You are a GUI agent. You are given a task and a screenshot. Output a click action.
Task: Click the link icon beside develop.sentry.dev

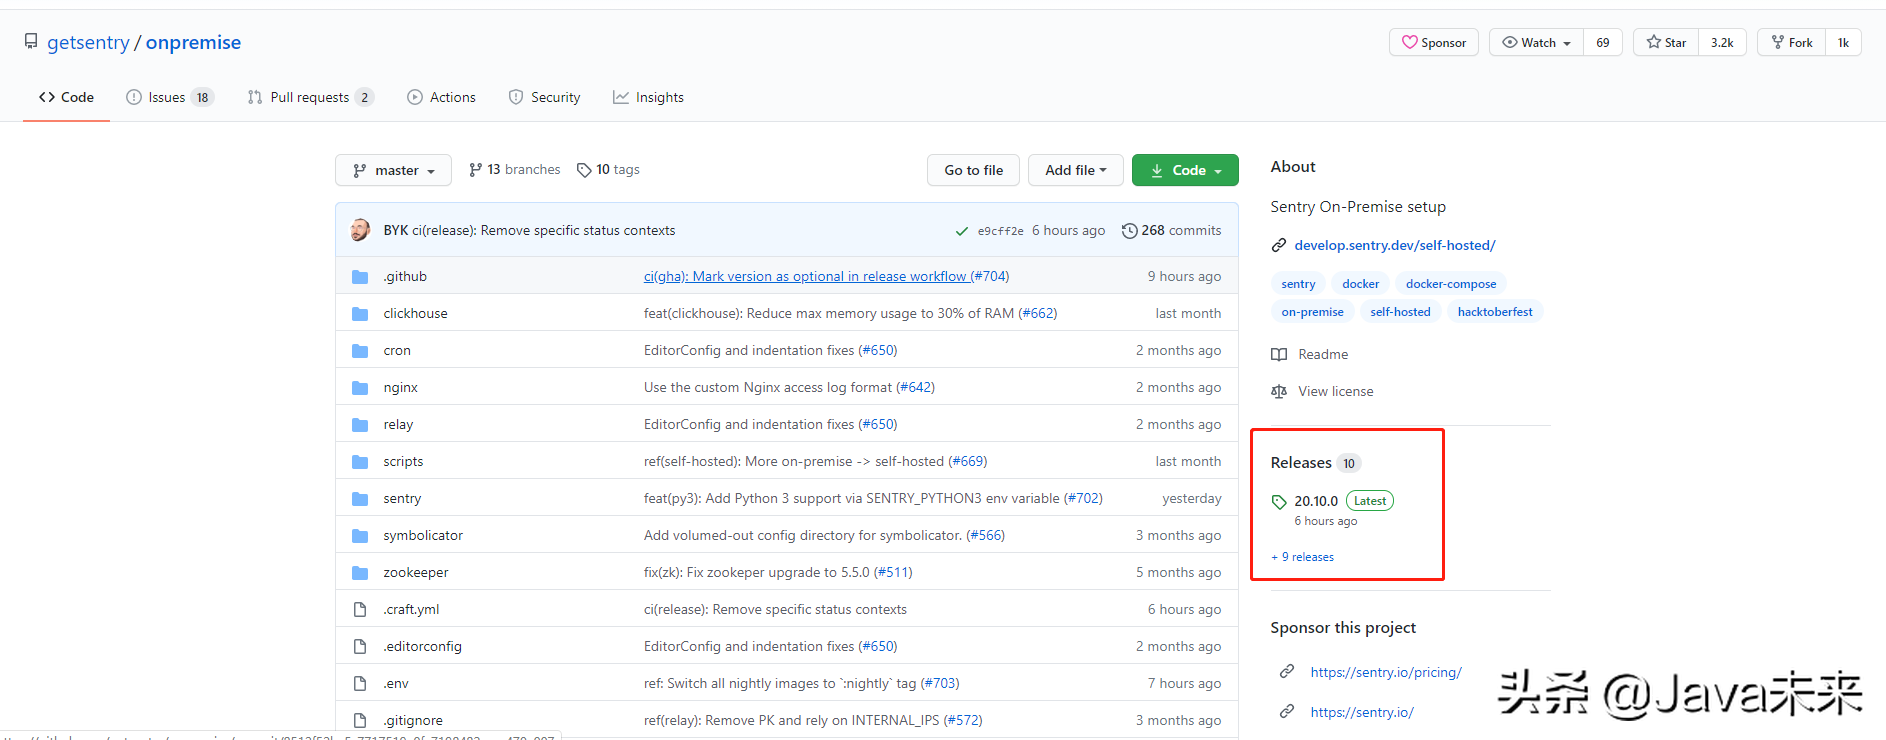click(1279, 246)
